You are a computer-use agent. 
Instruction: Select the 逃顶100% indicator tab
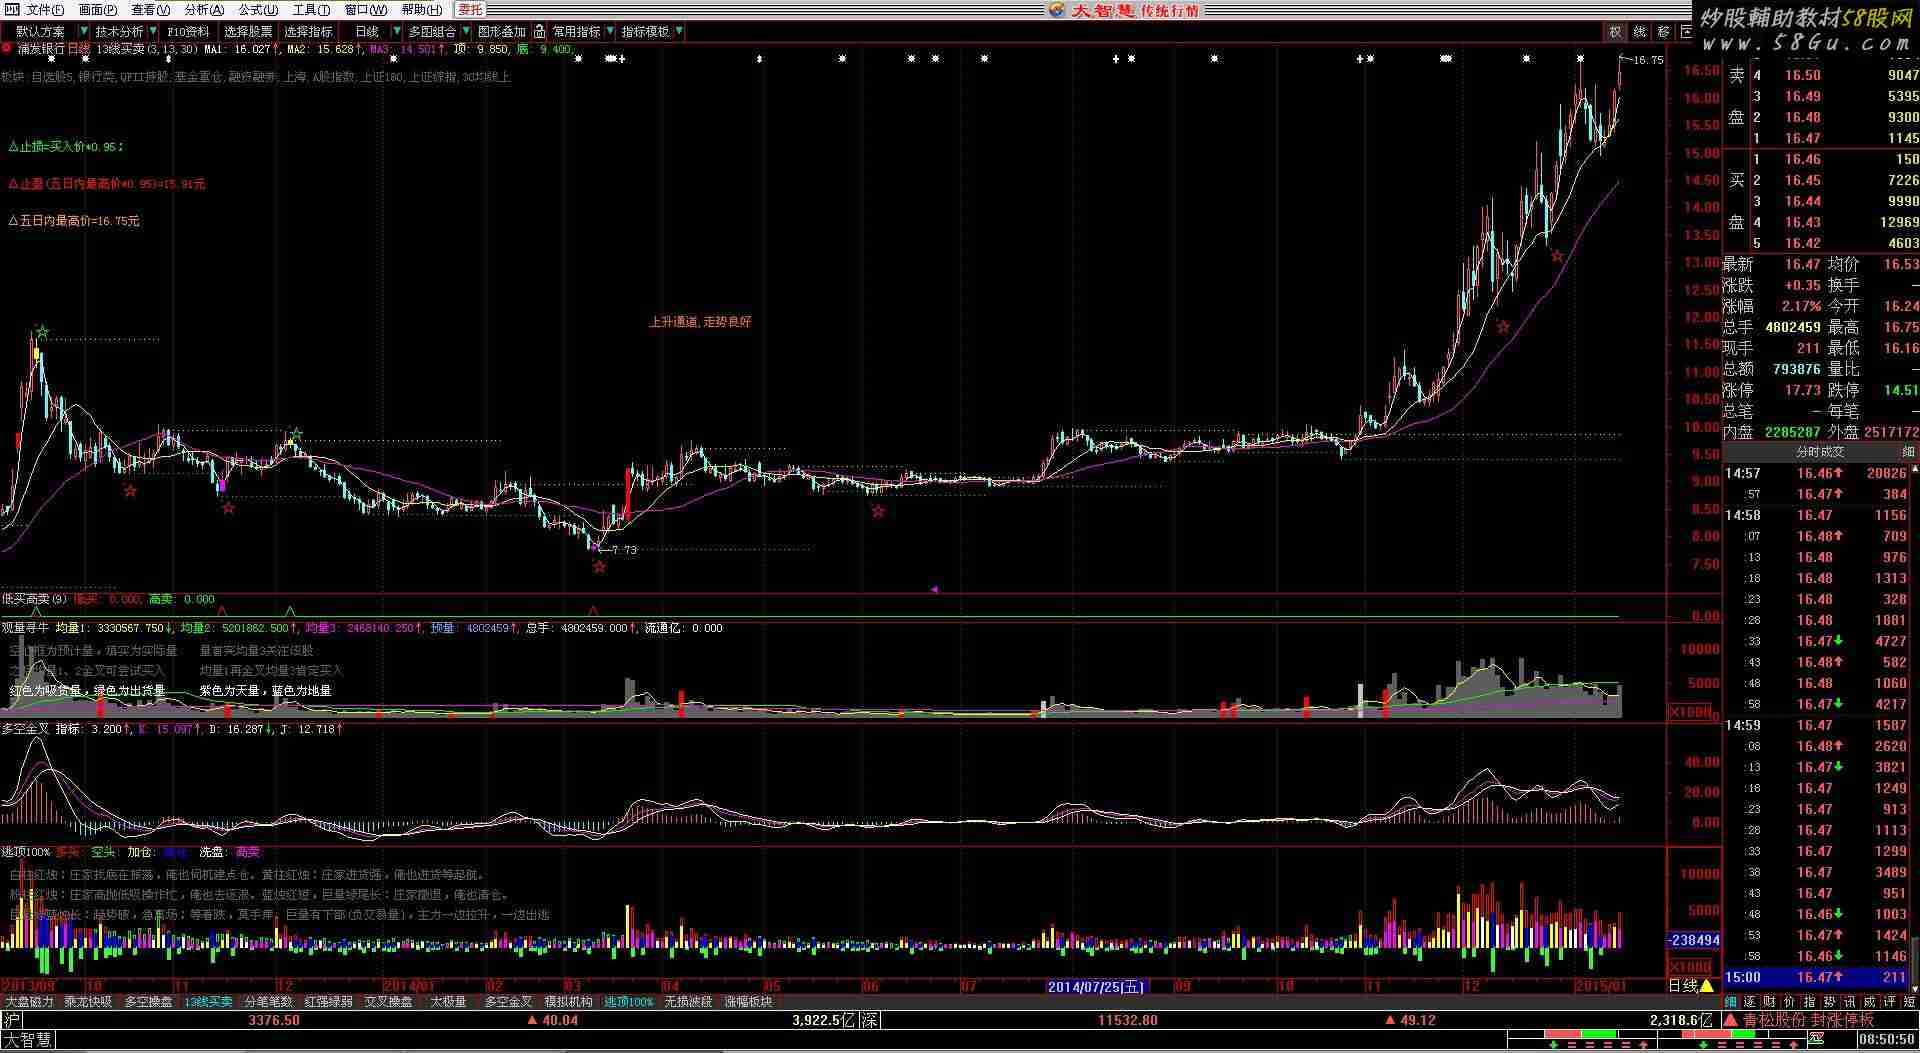coord(628,1001)
